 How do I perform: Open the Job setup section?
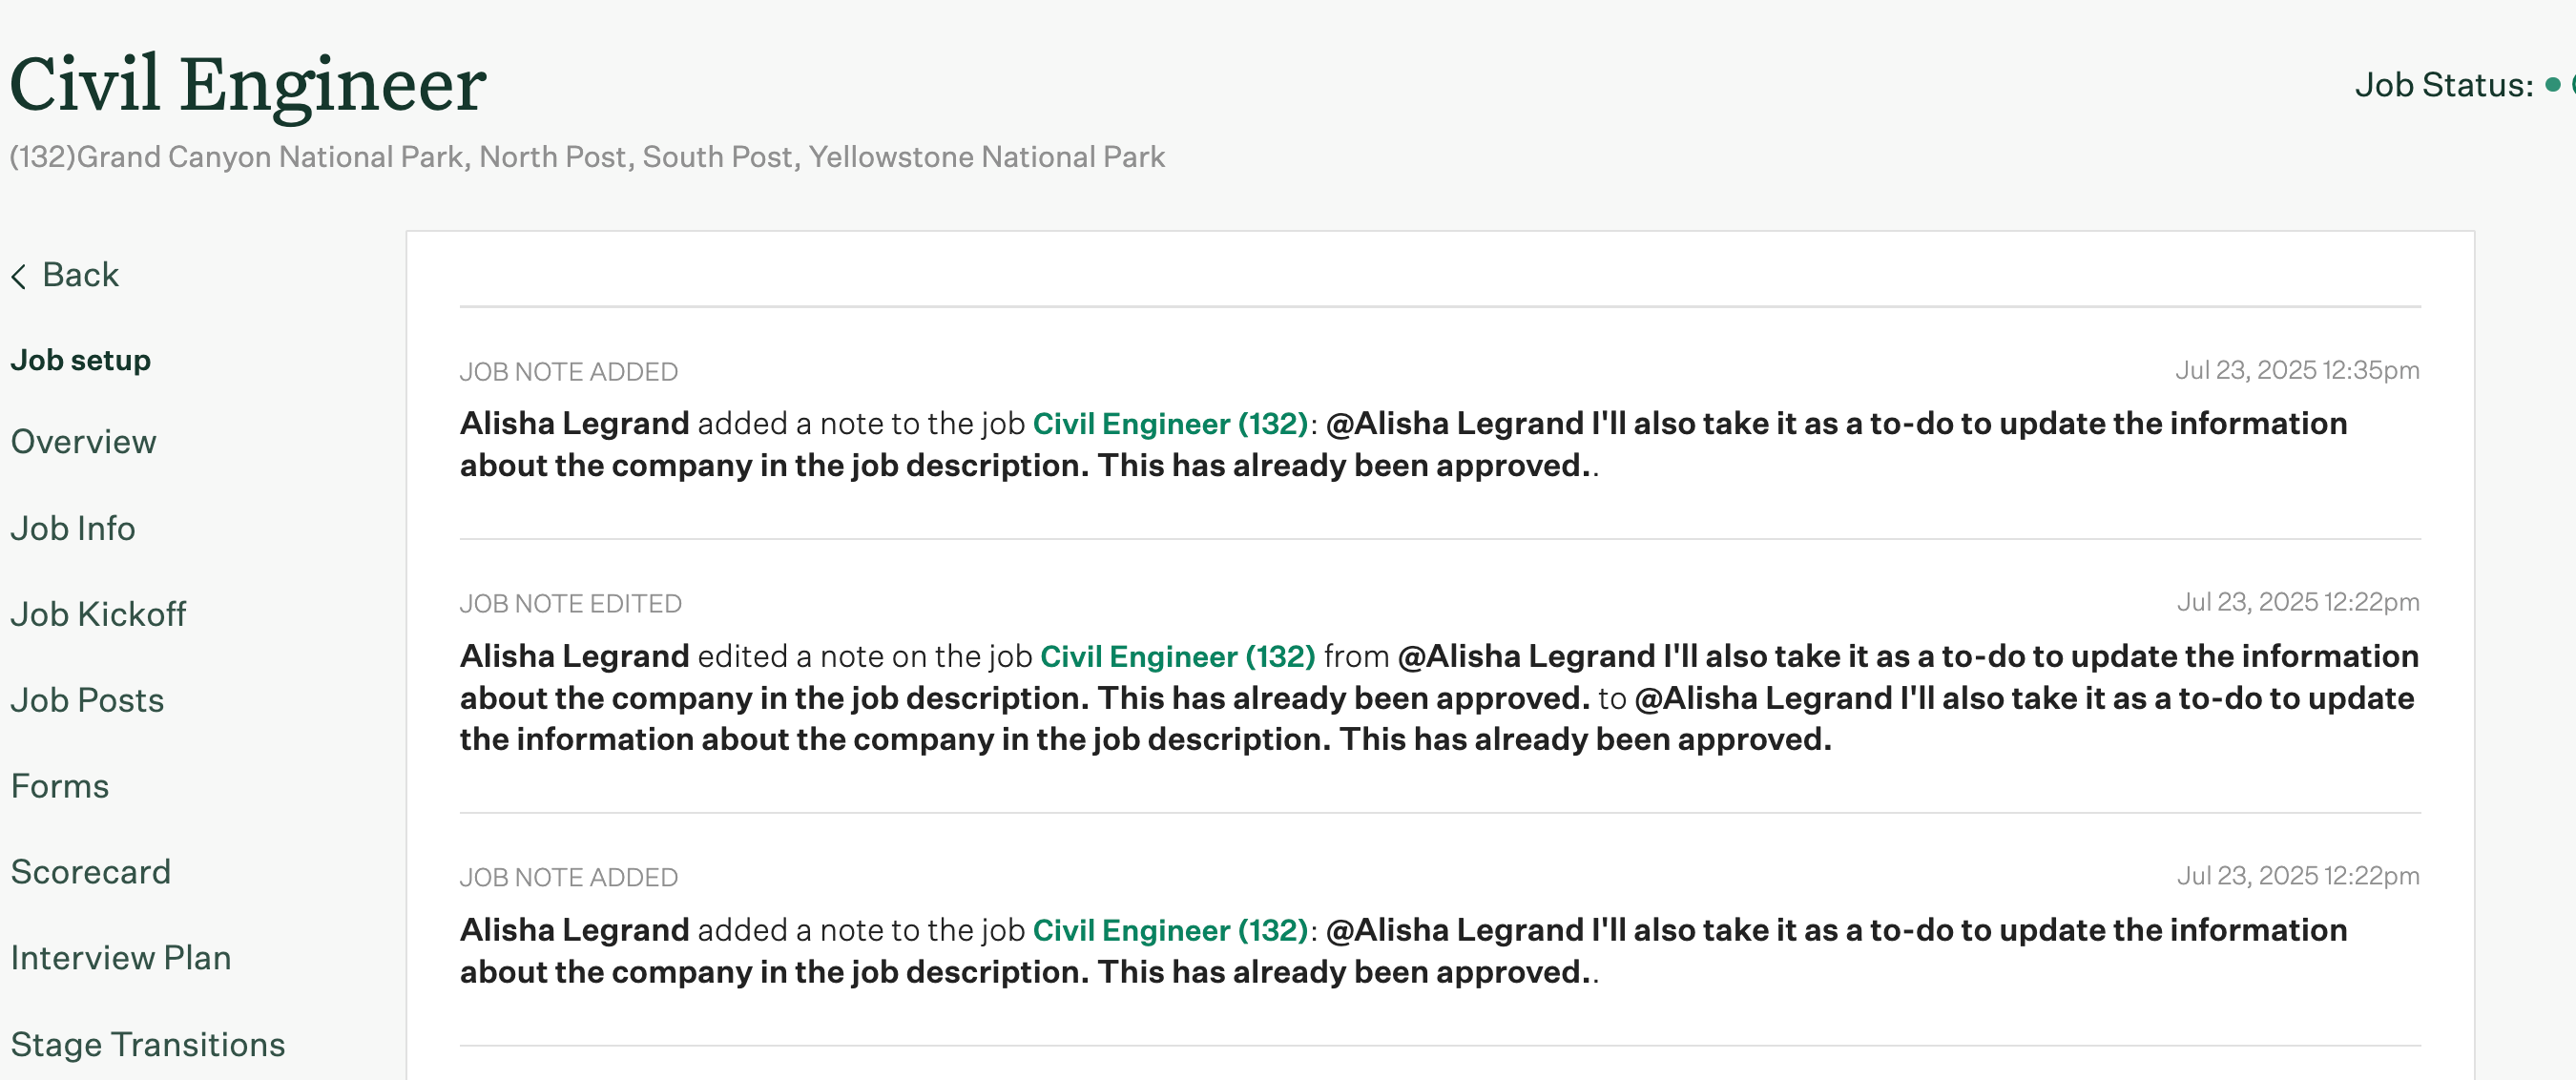click(80, 360)
